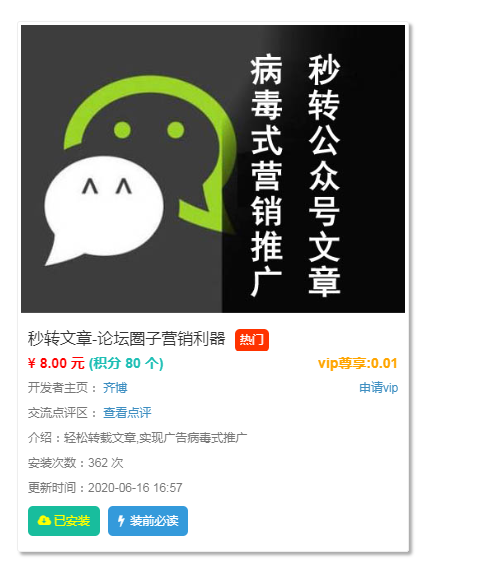Click the product cover image

[x=213, y=169]
